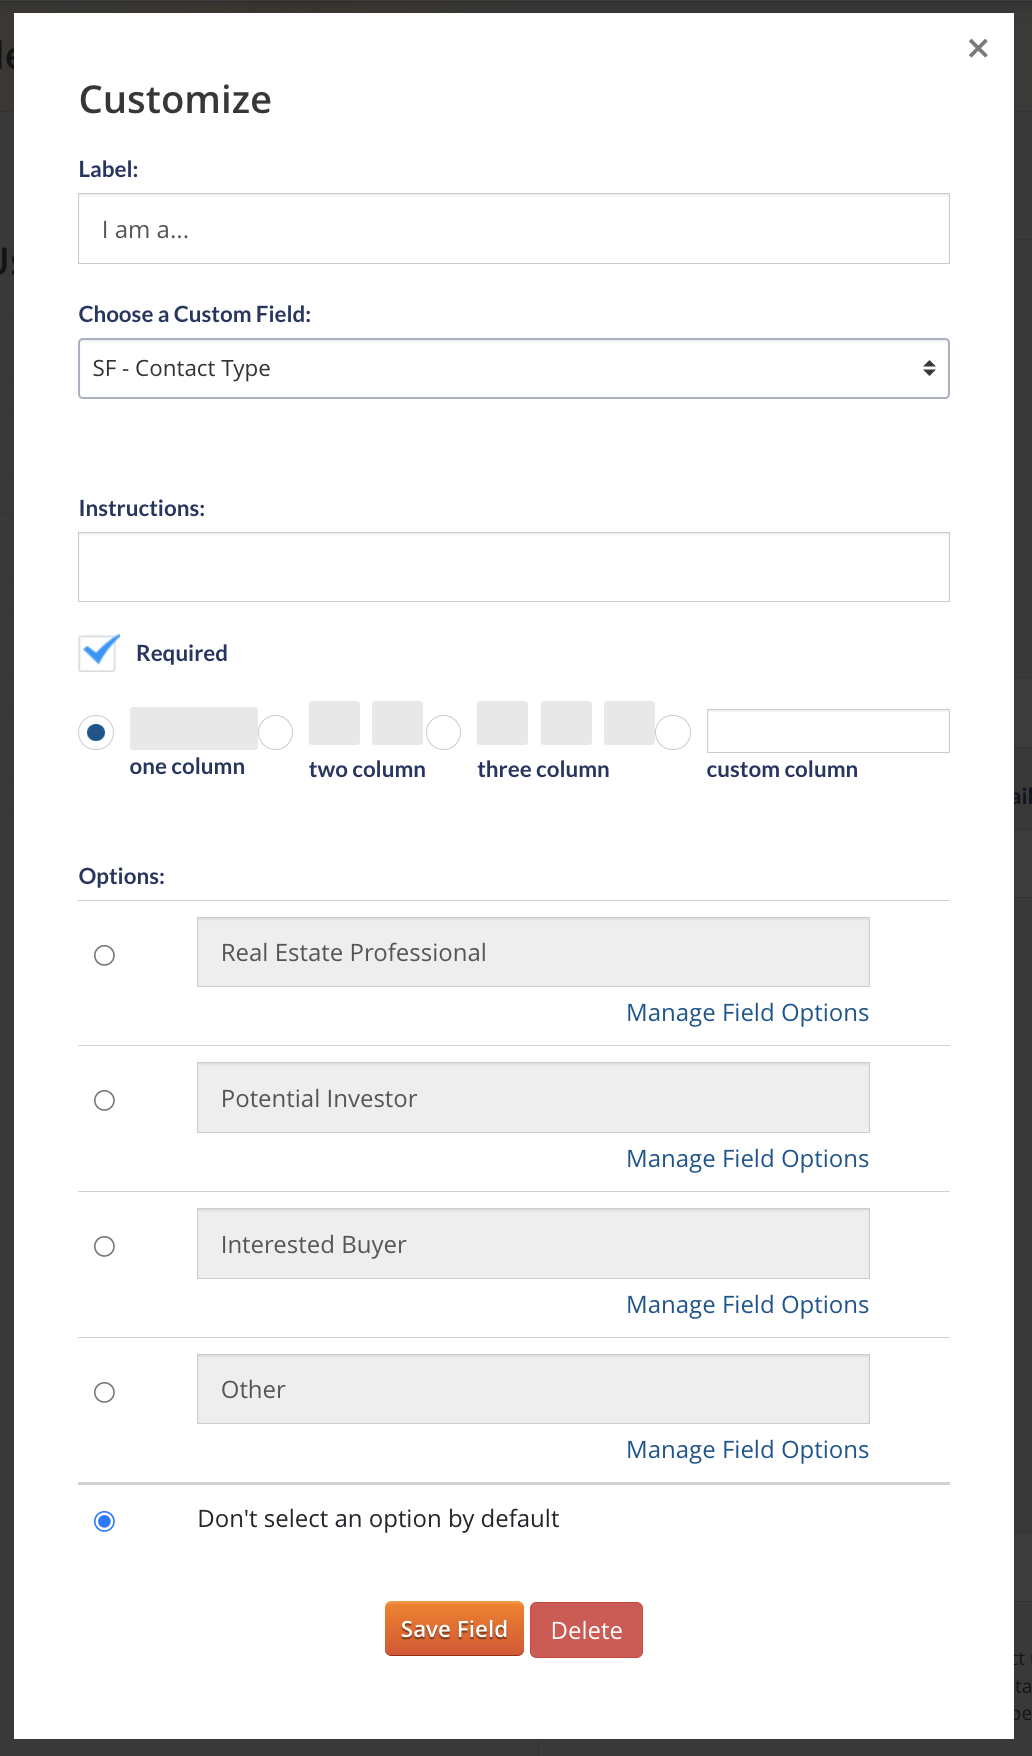Select the custom column layout radio
1032x1756 pixels.
click(673, 733)
